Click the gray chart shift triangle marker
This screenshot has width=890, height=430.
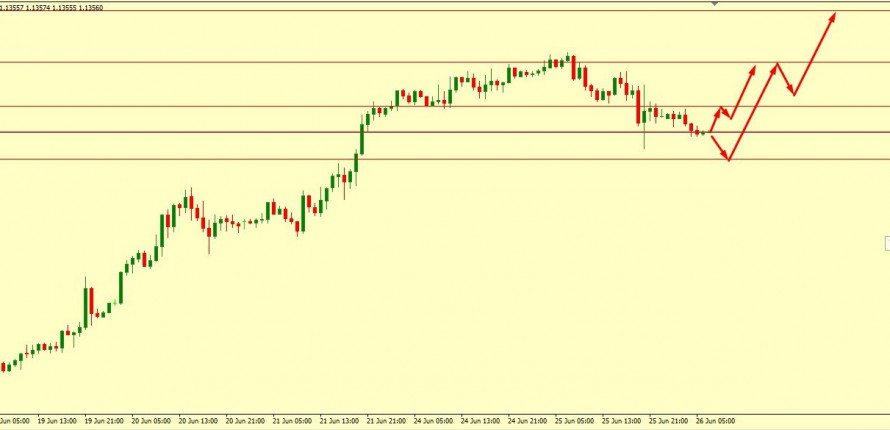[714, 4]
